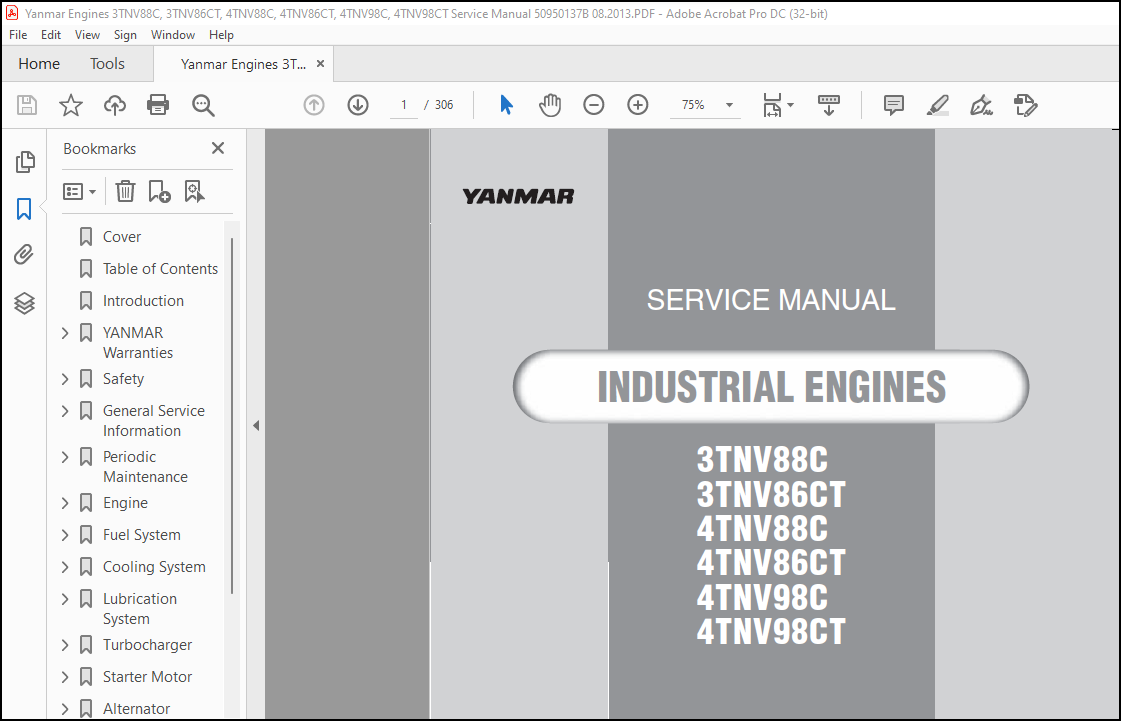
Task: Expand Cooling System bookmark
Action: click(65, 566)
